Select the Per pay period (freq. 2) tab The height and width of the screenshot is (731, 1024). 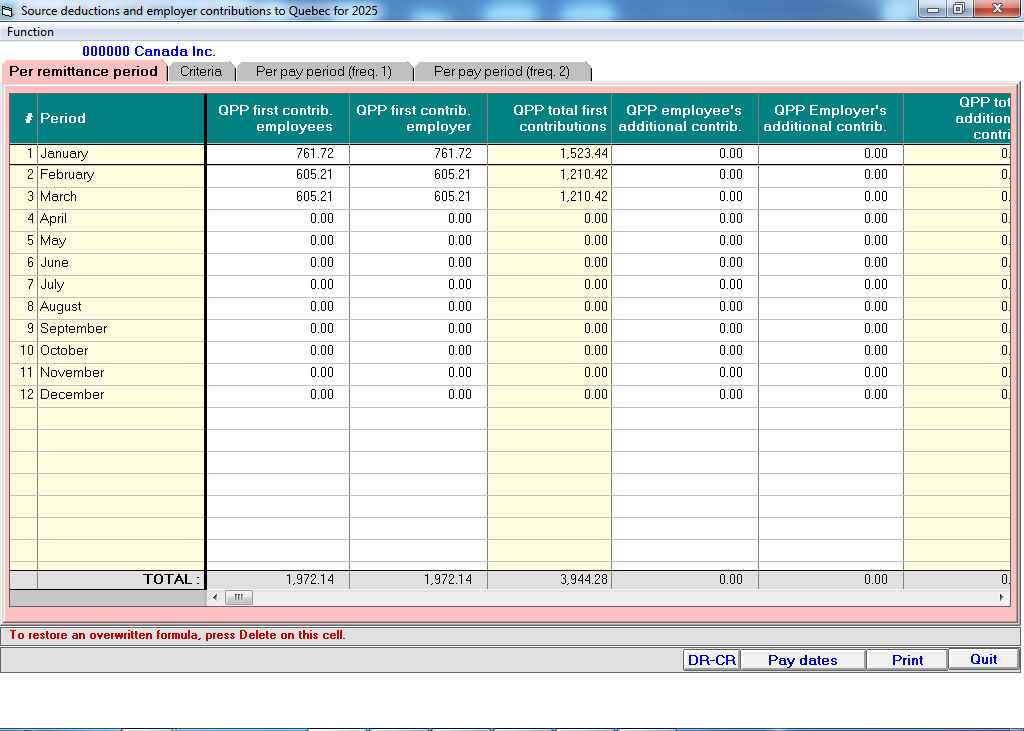click(501, 71)
